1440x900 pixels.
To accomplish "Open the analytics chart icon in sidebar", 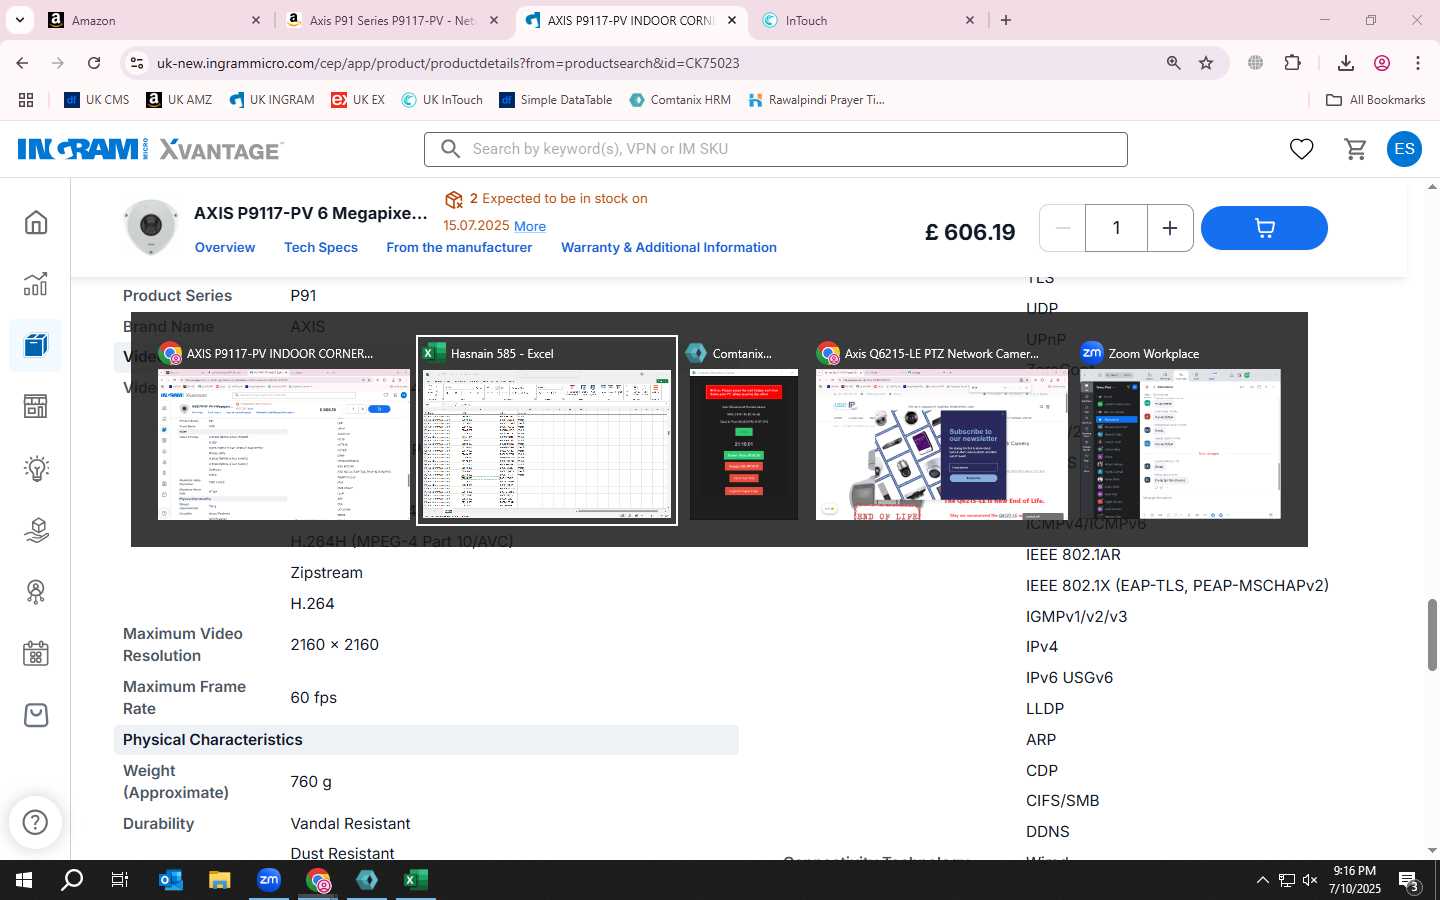I will pos(36,284).
